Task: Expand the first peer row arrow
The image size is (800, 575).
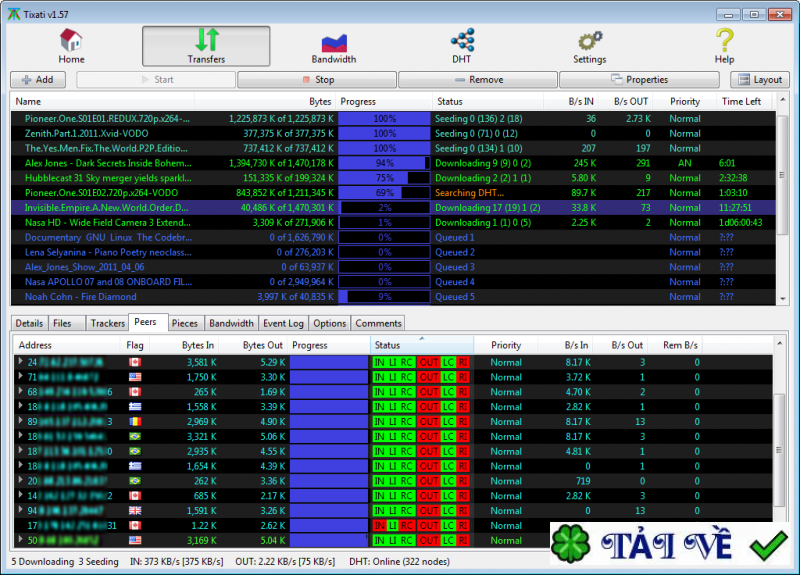Action: point(20,362)
